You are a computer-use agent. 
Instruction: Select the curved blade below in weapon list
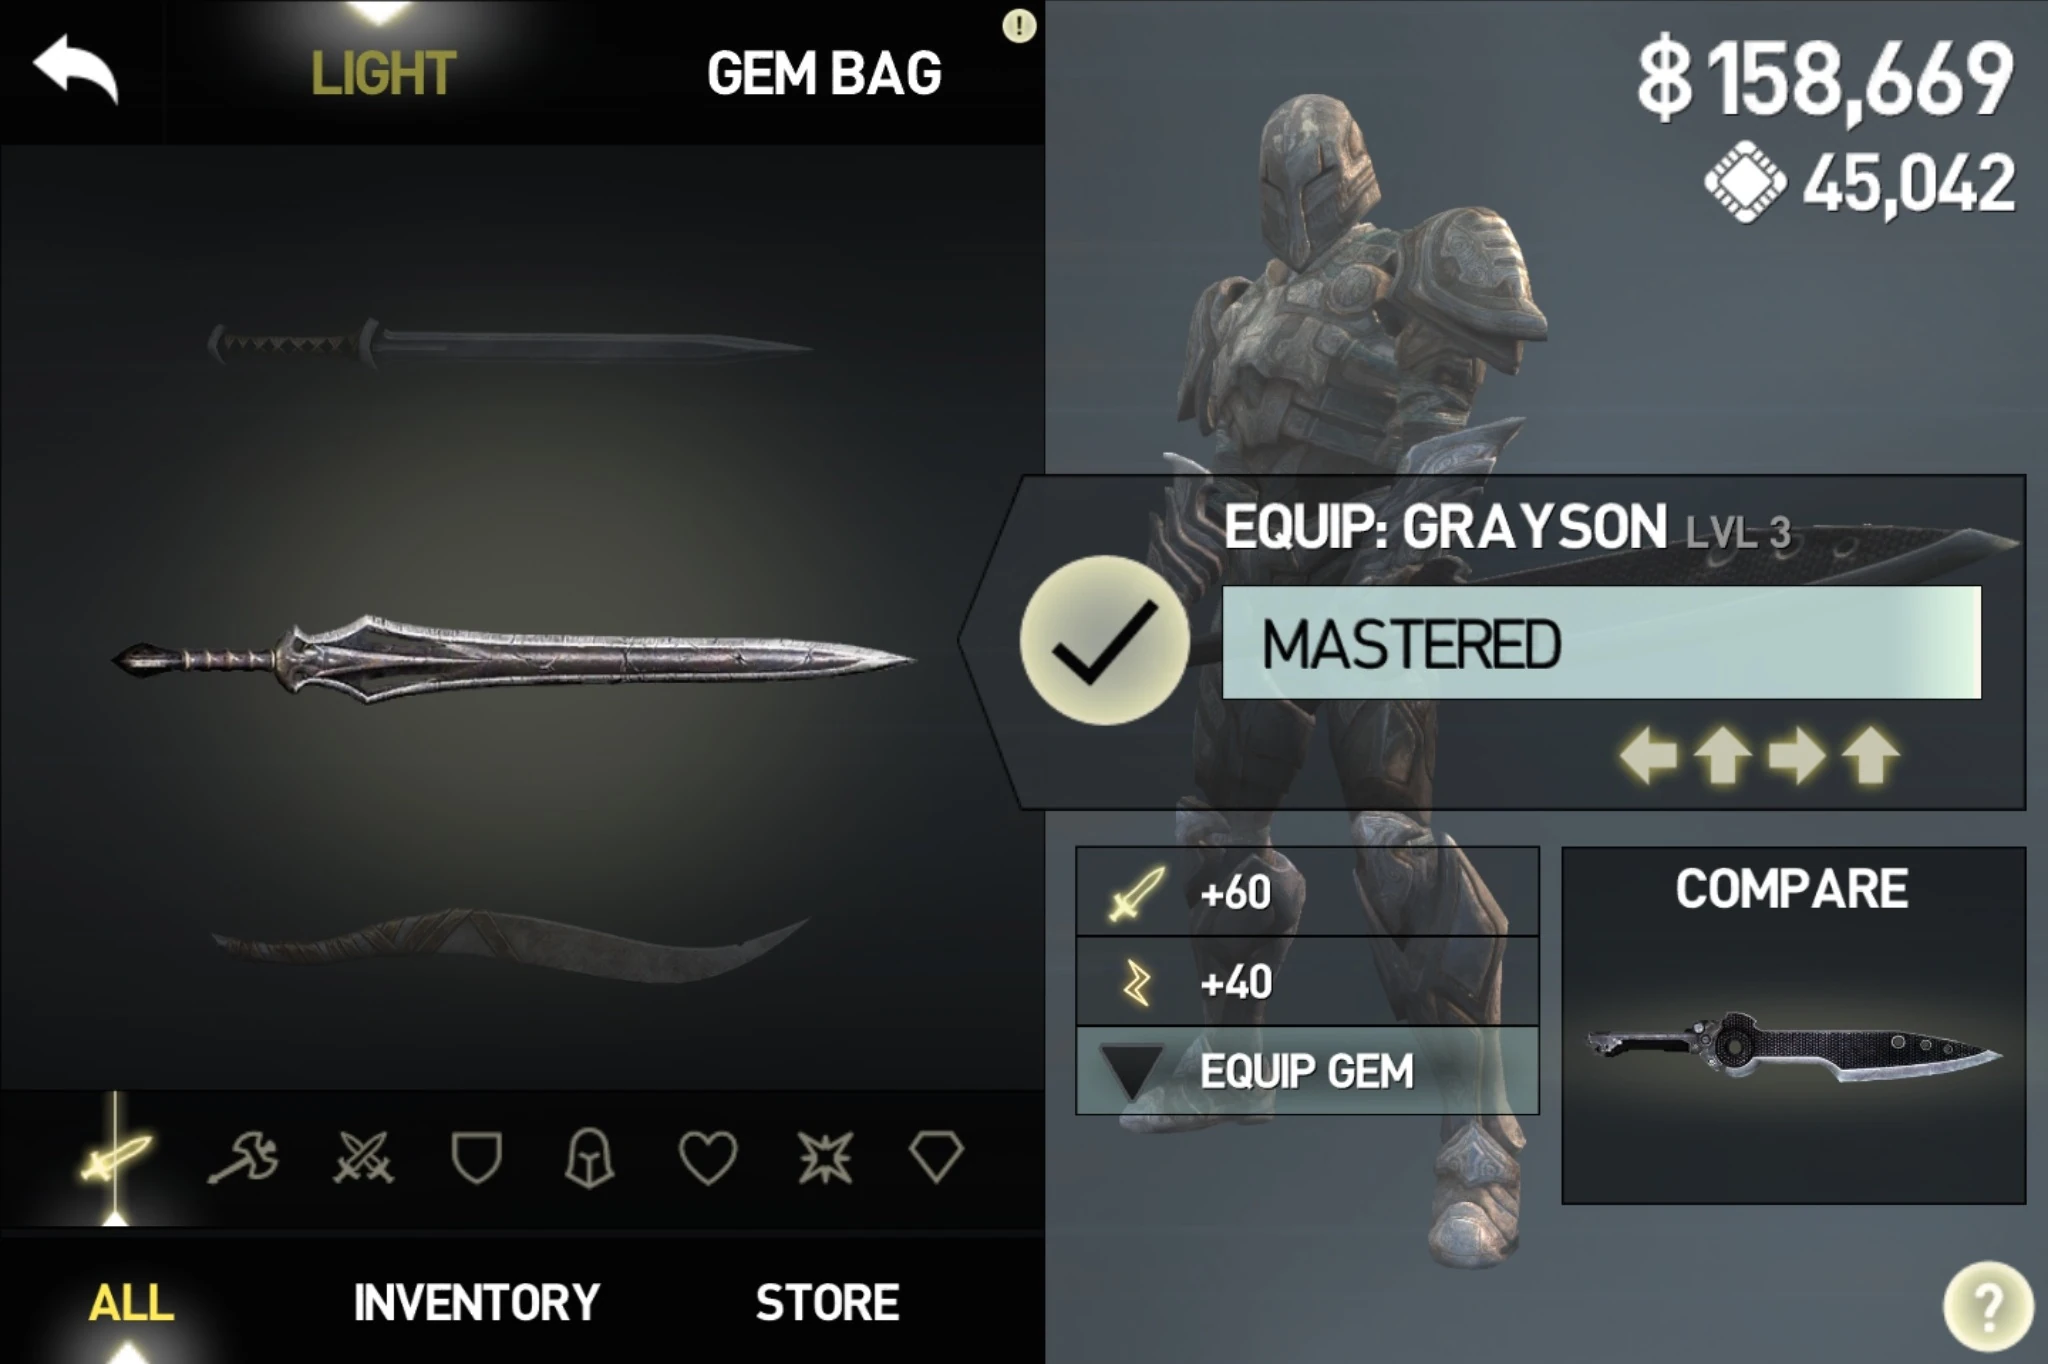pos(510,946)
